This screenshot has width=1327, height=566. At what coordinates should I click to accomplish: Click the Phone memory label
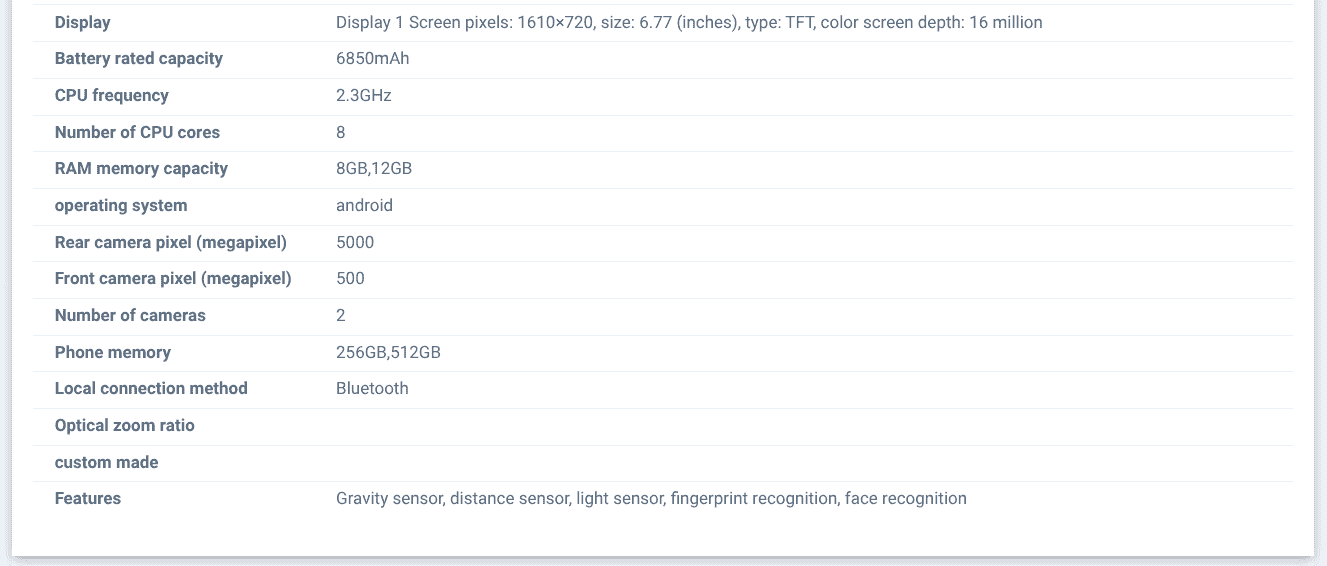[x=112, y=352]
